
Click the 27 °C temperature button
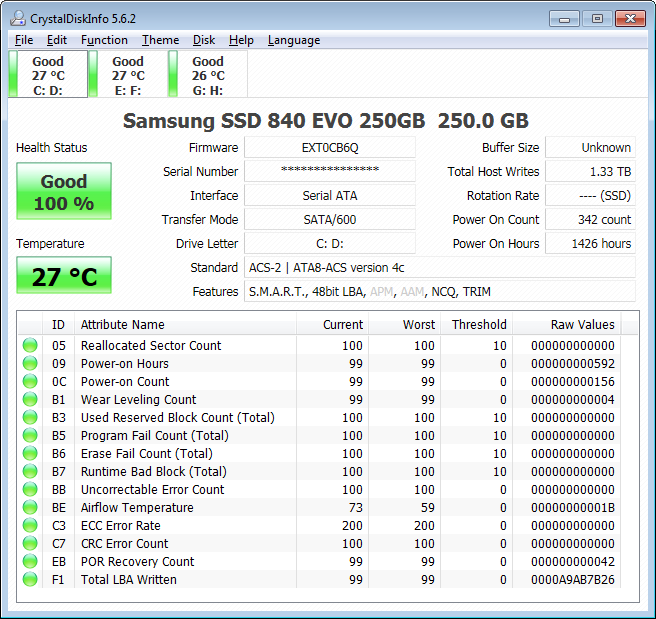click(64, 275)
